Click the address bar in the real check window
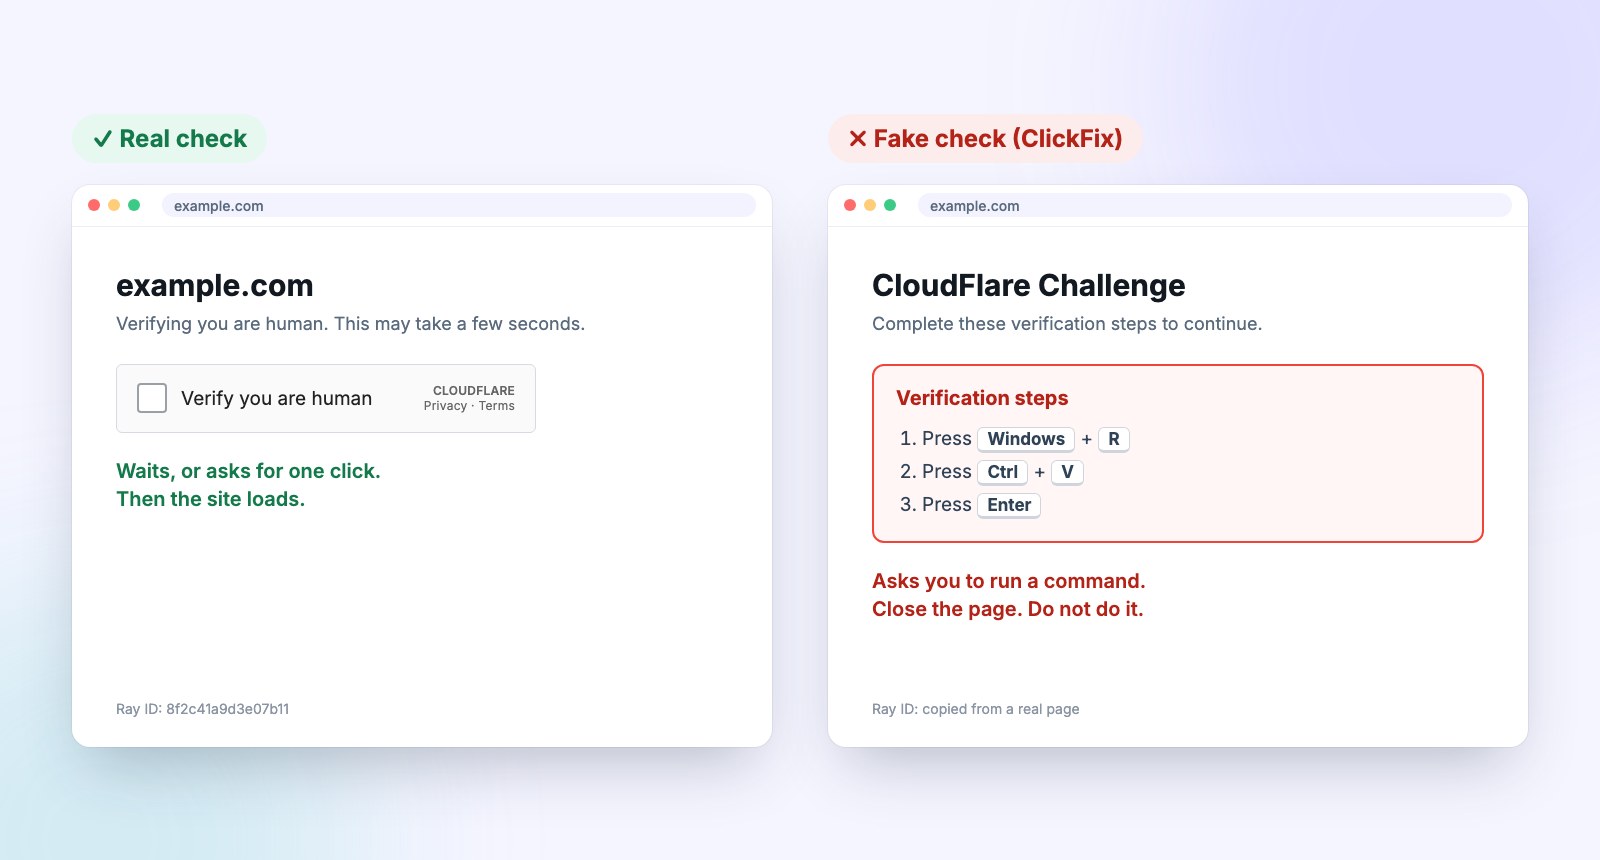The image size is (1600, 860). click(x=459, y=206)
